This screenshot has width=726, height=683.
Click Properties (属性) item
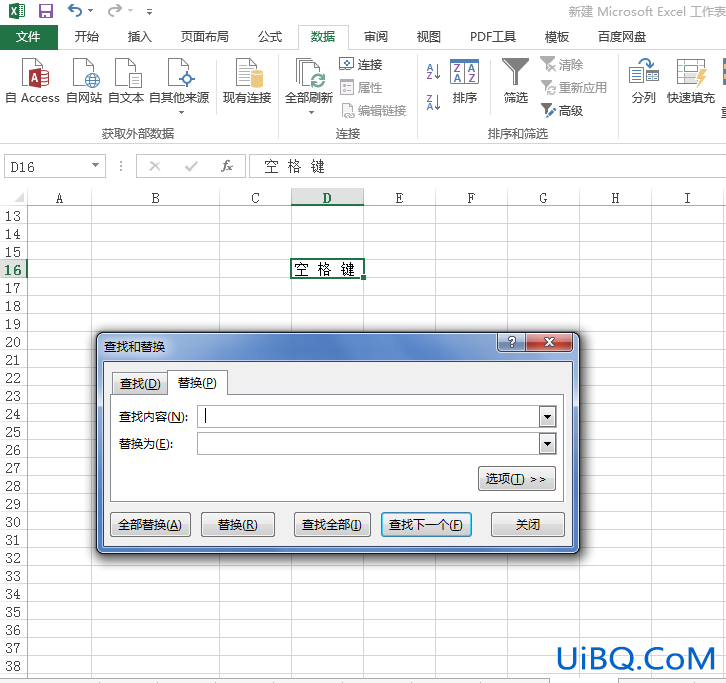[x=361, y=88]
